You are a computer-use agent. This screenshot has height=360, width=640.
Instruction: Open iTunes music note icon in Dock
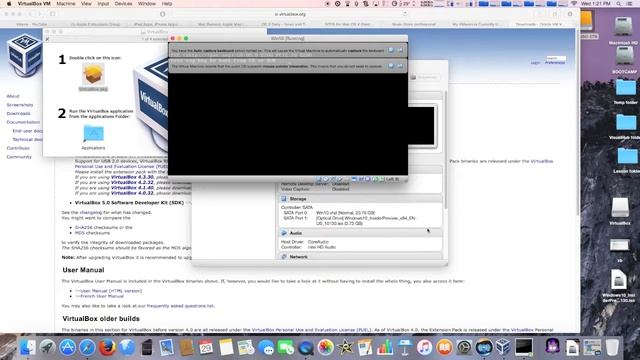(424, 348)
